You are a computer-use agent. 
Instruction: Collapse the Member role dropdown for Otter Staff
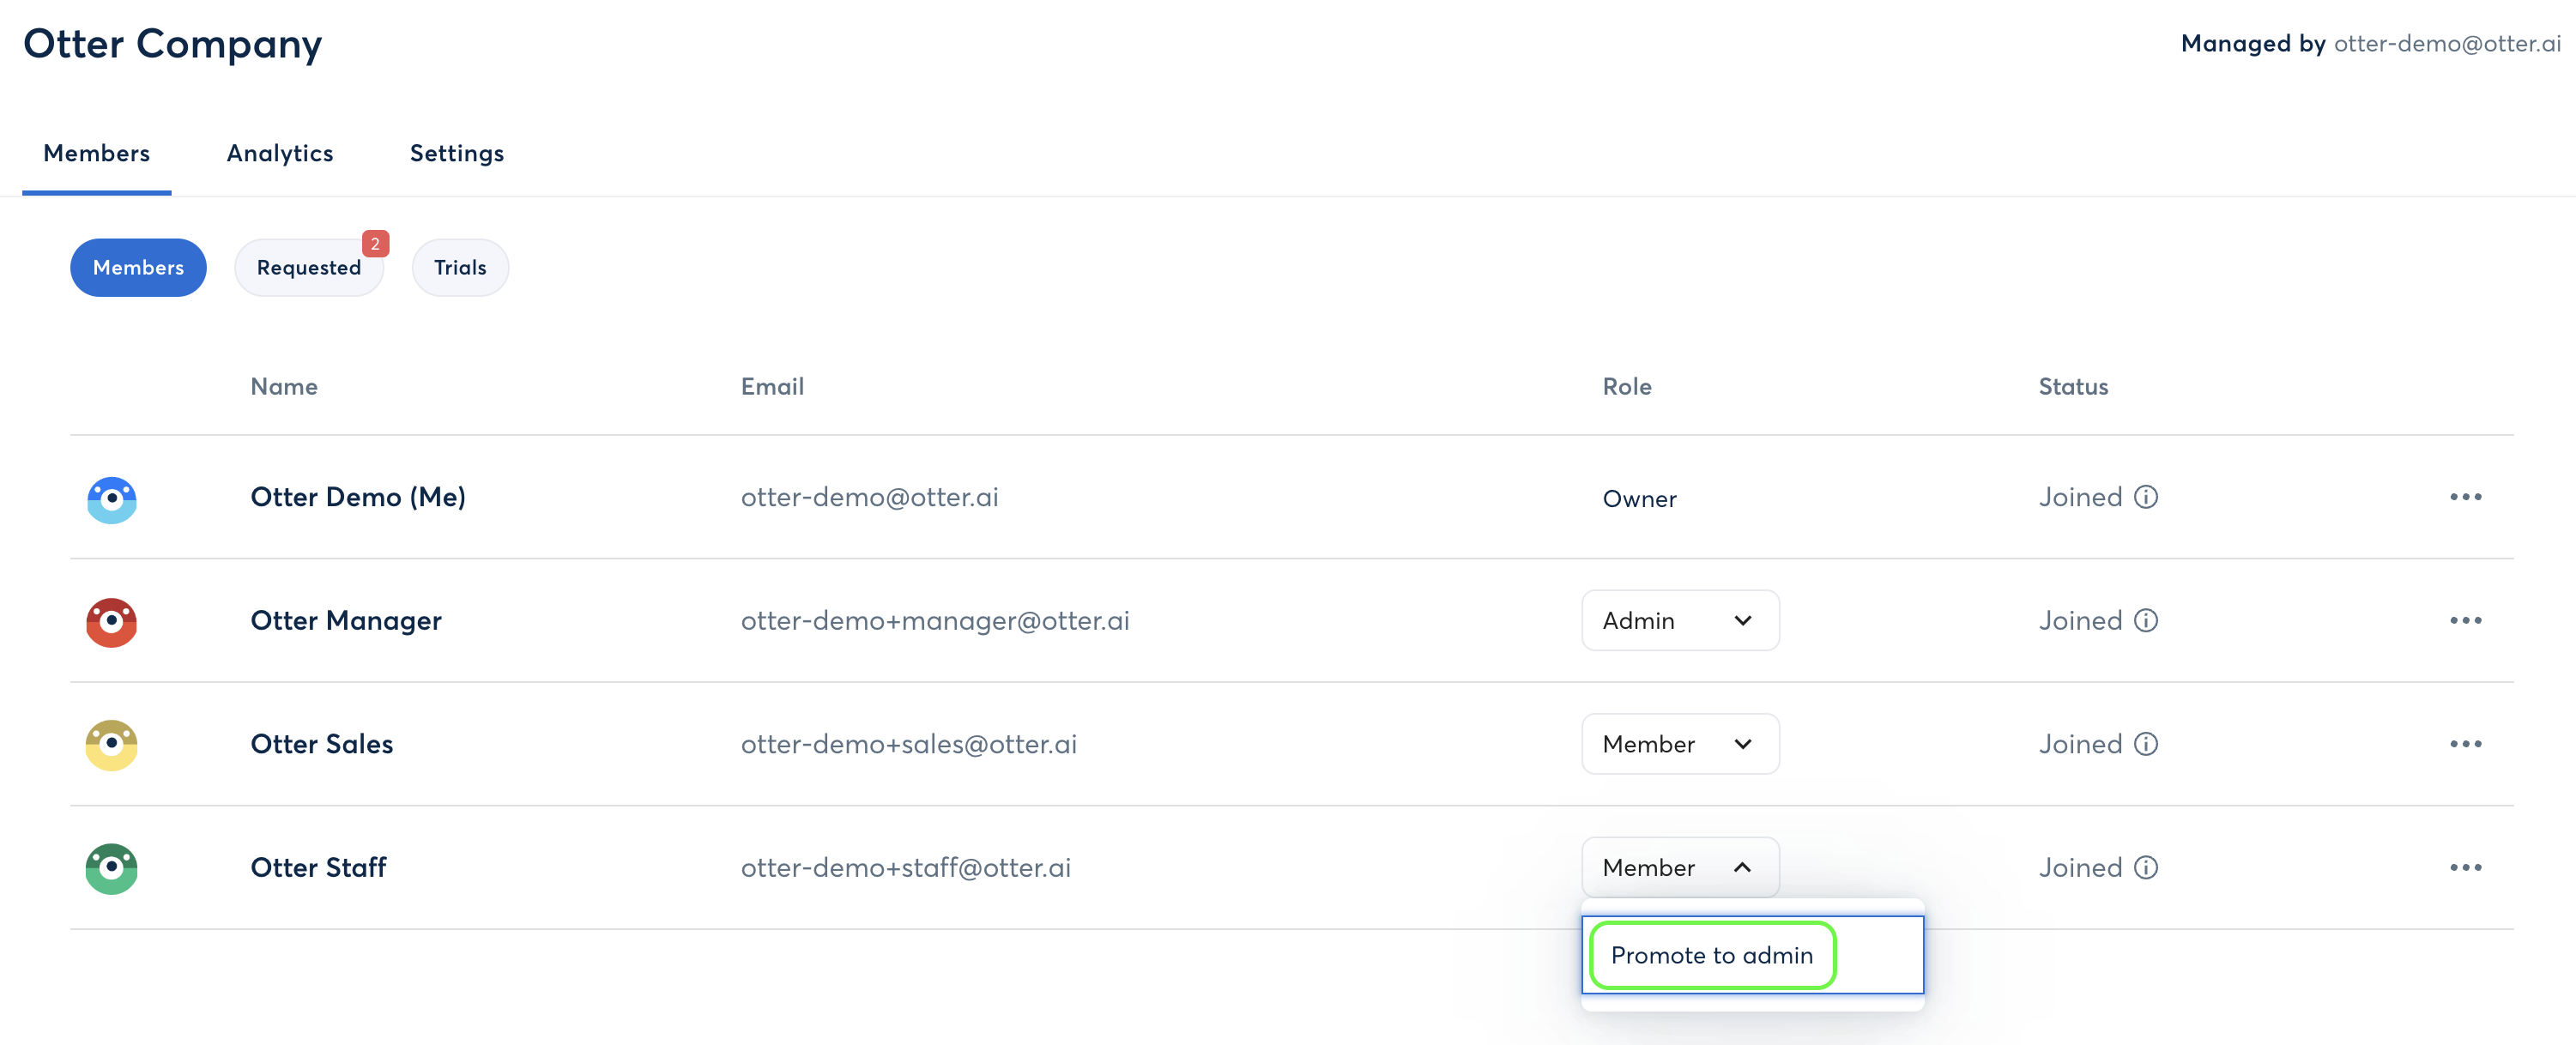click(1680, 867)
